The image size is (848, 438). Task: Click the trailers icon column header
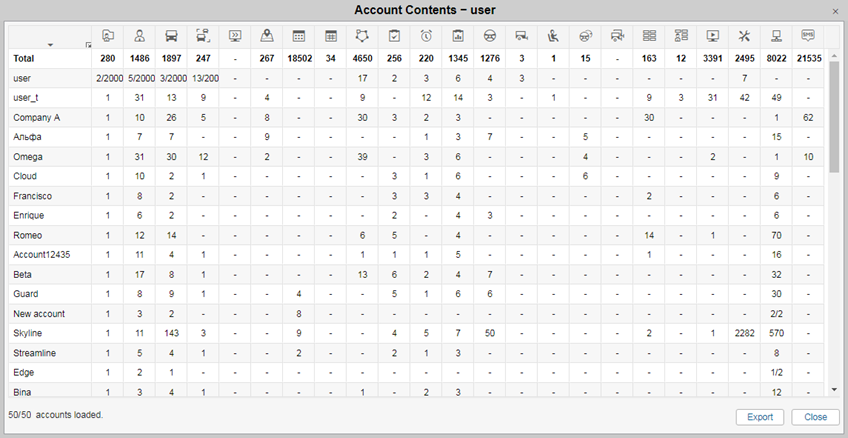521,36
